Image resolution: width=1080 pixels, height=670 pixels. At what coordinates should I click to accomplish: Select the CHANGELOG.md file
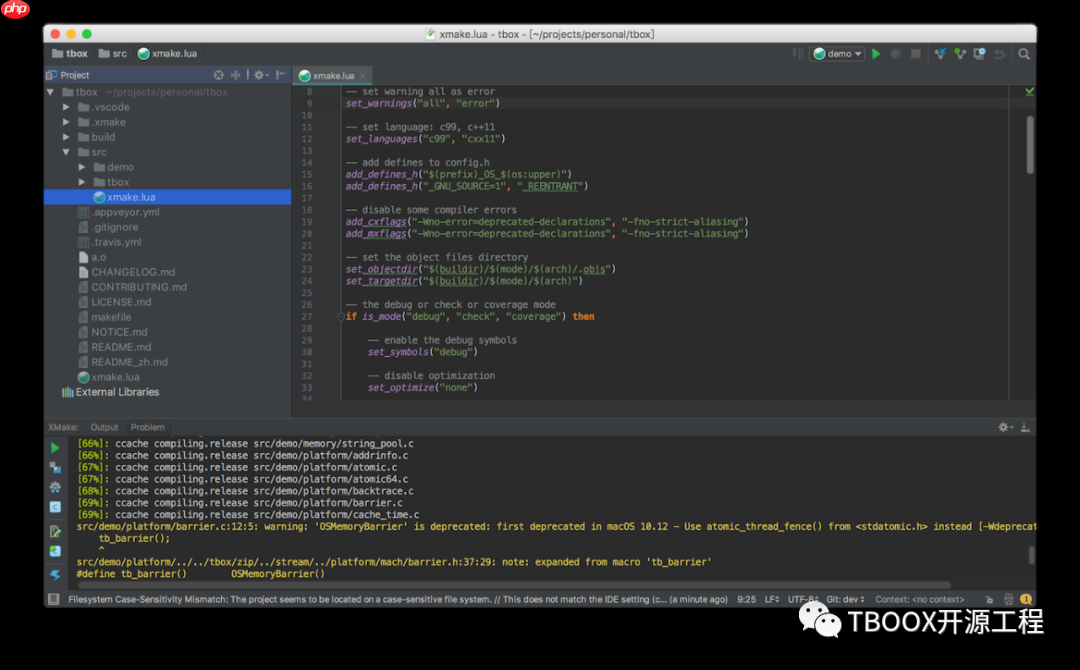[127, 272]
